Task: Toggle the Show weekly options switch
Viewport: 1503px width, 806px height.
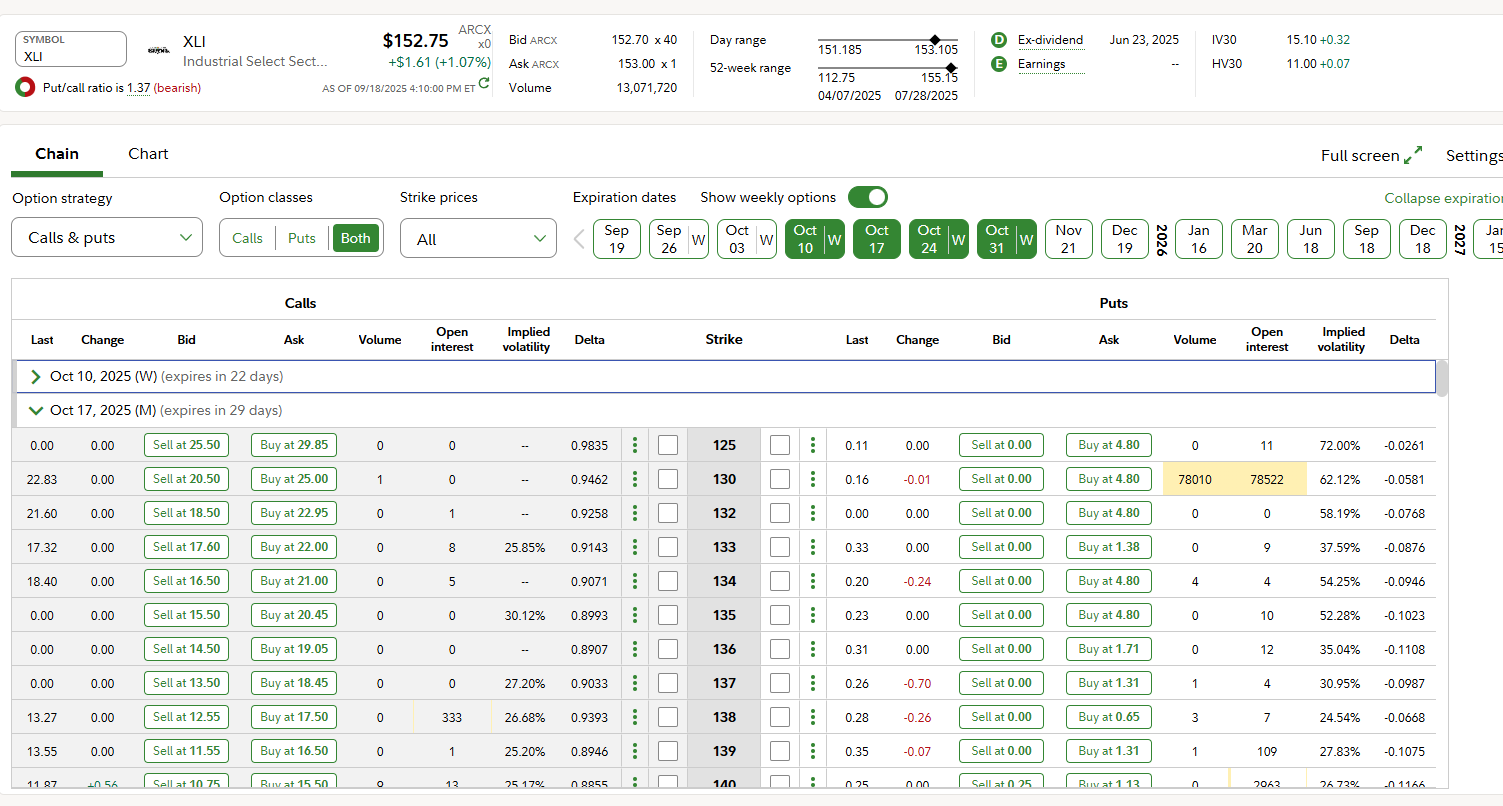Action: click(867, 197)
